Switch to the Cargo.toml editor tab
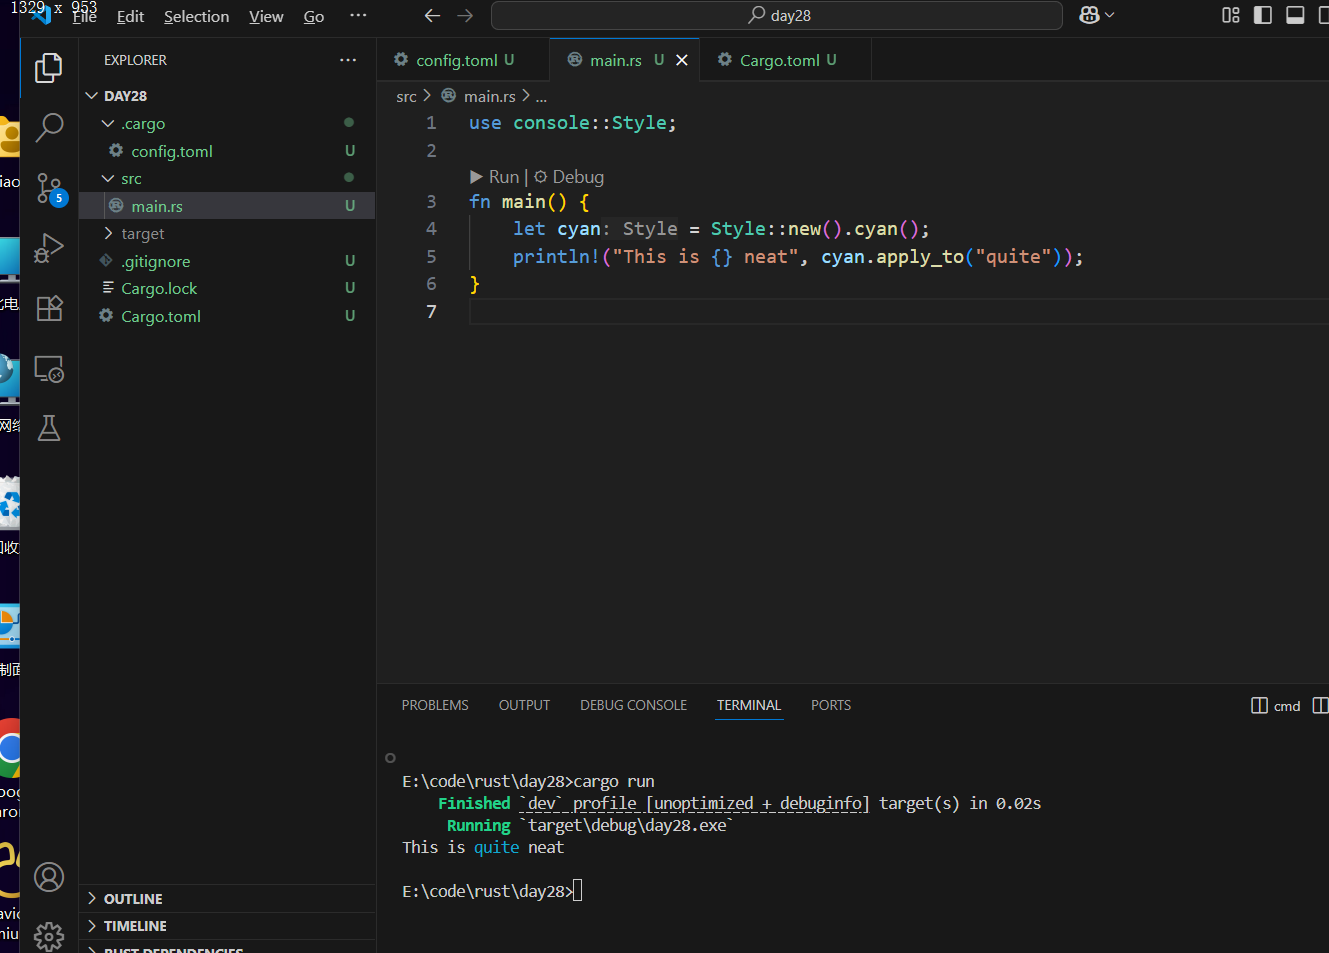Screen dimensions: 1329x953 point(779,61)
